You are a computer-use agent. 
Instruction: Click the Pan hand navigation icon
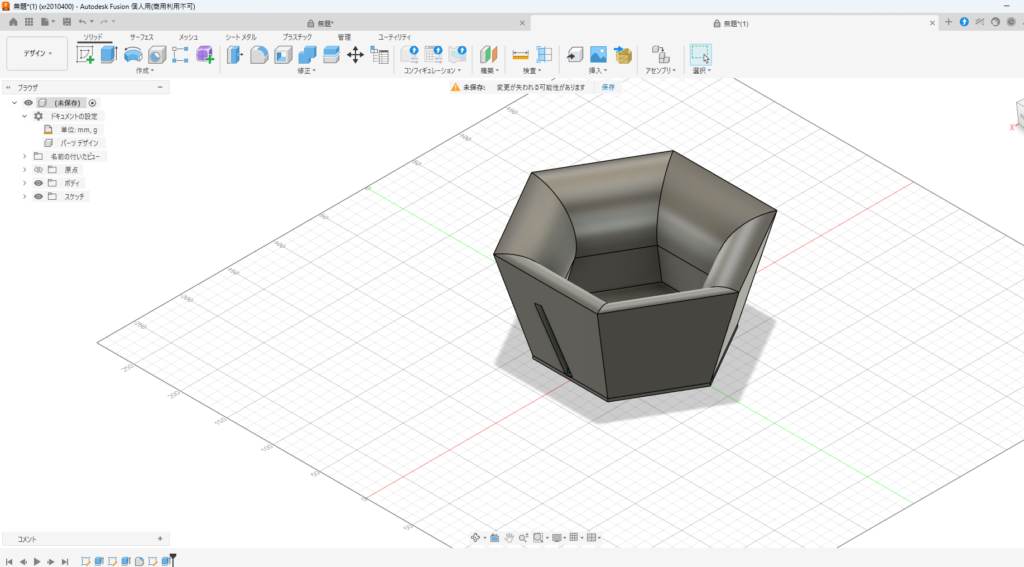509,537
